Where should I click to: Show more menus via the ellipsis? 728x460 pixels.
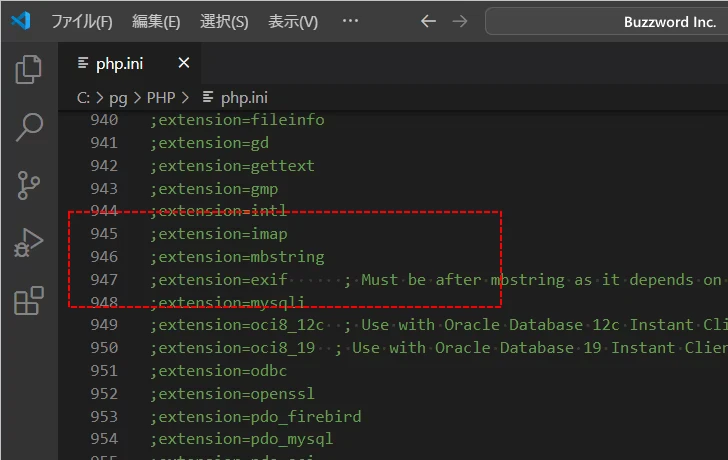tap(350, 20)
